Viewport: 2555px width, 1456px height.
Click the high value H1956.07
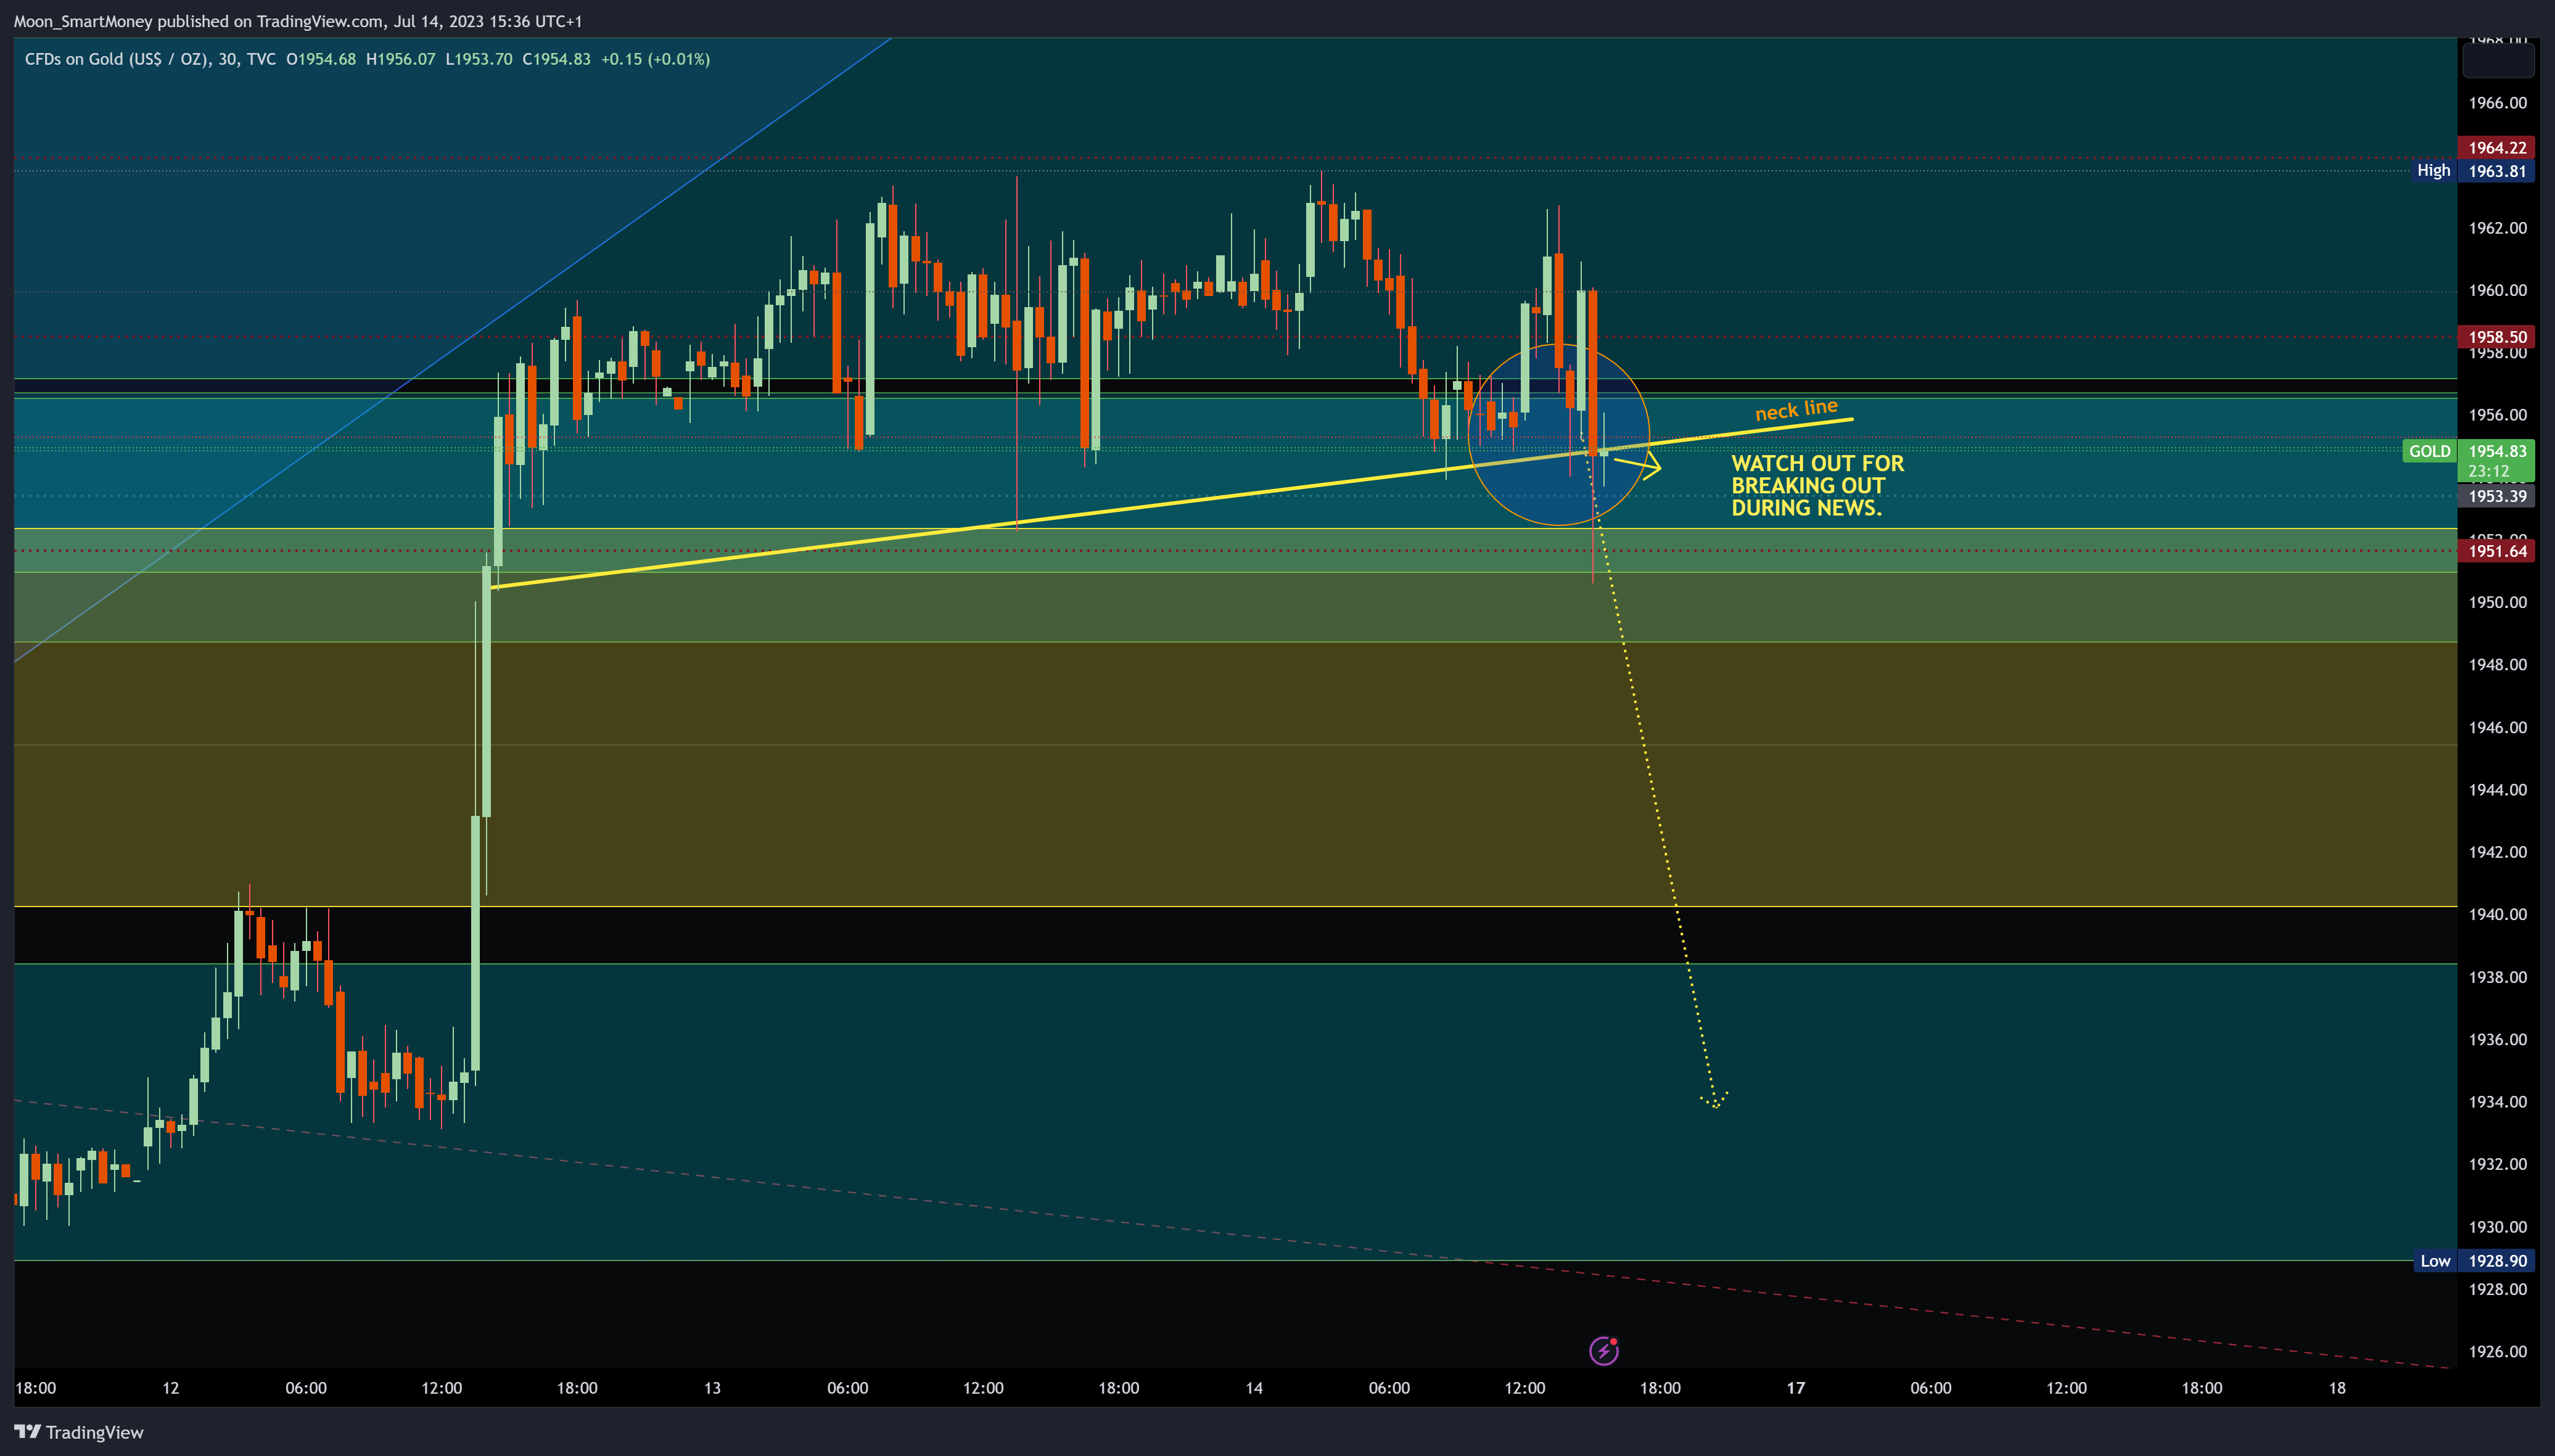(401, 59)
